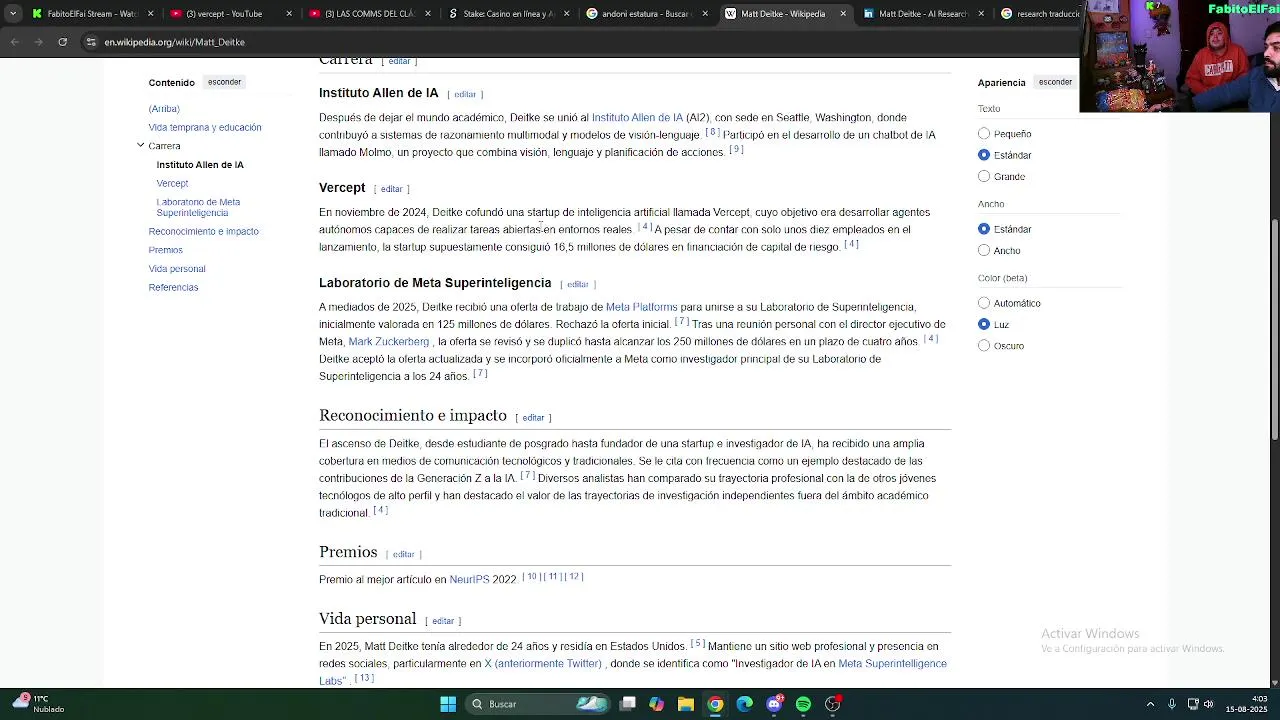Jump to Premios in contents sidebar
This screenshot has width=1280, height=720.
pyautogui.click(x=165, y=250)
